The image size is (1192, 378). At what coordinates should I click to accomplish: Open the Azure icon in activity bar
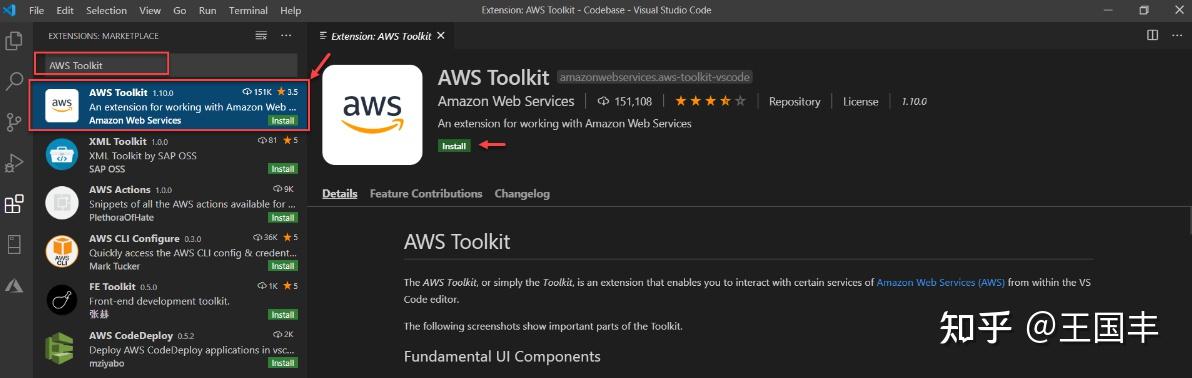14,285
